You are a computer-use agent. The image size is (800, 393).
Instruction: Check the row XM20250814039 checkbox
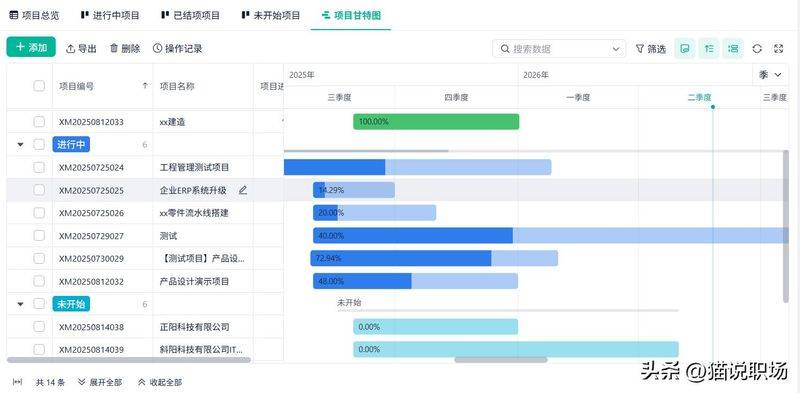39,349
